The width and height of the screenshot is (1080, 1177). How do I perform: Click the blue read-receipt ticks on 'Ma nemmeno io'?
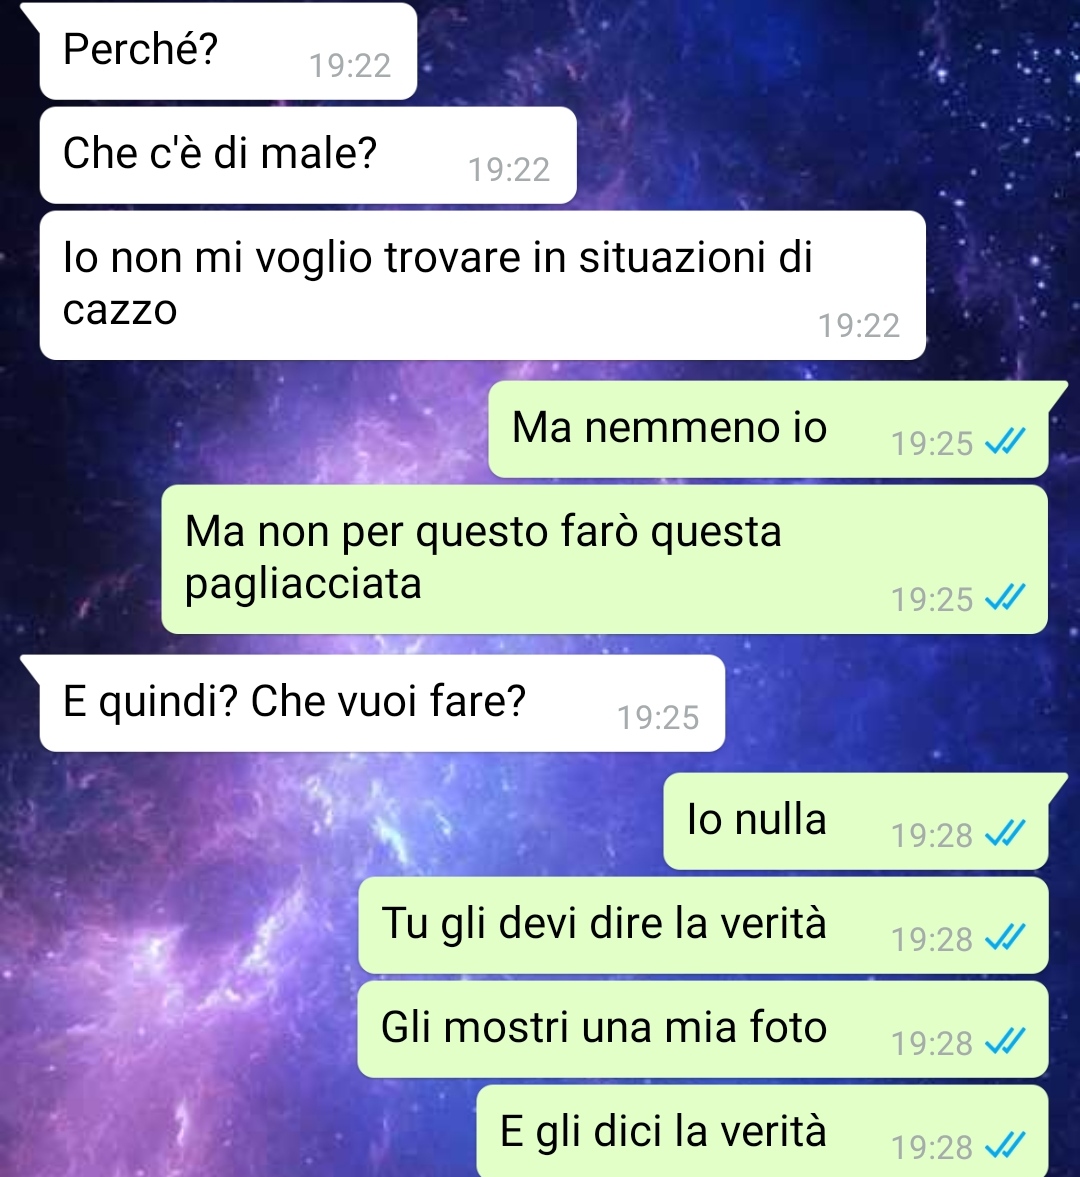1004,443
